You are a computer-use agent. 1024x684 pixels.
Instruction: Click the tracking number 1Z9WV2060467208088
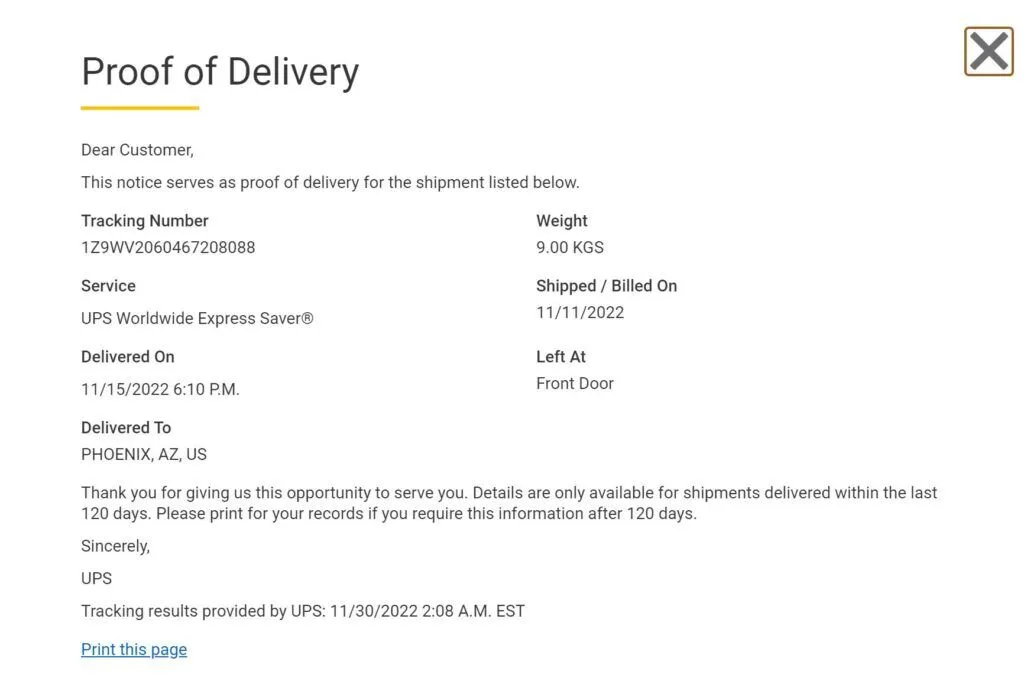(168, 247)
